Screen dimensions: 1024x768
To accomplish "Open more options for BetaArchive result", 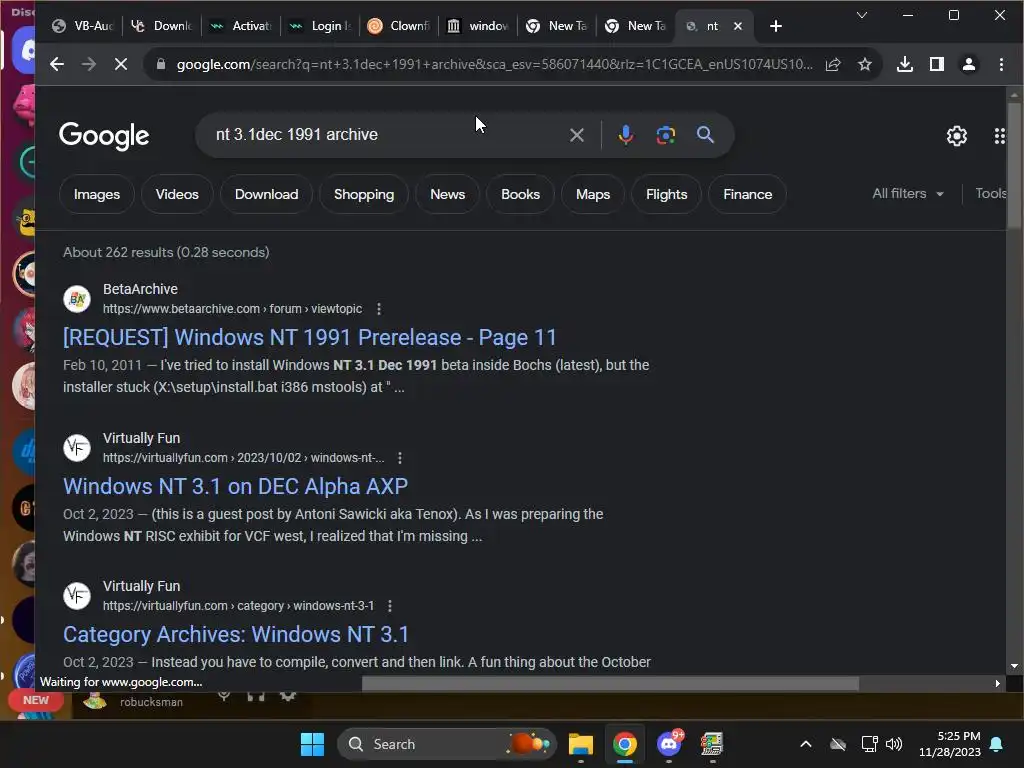I will click(x=379, y=309).
